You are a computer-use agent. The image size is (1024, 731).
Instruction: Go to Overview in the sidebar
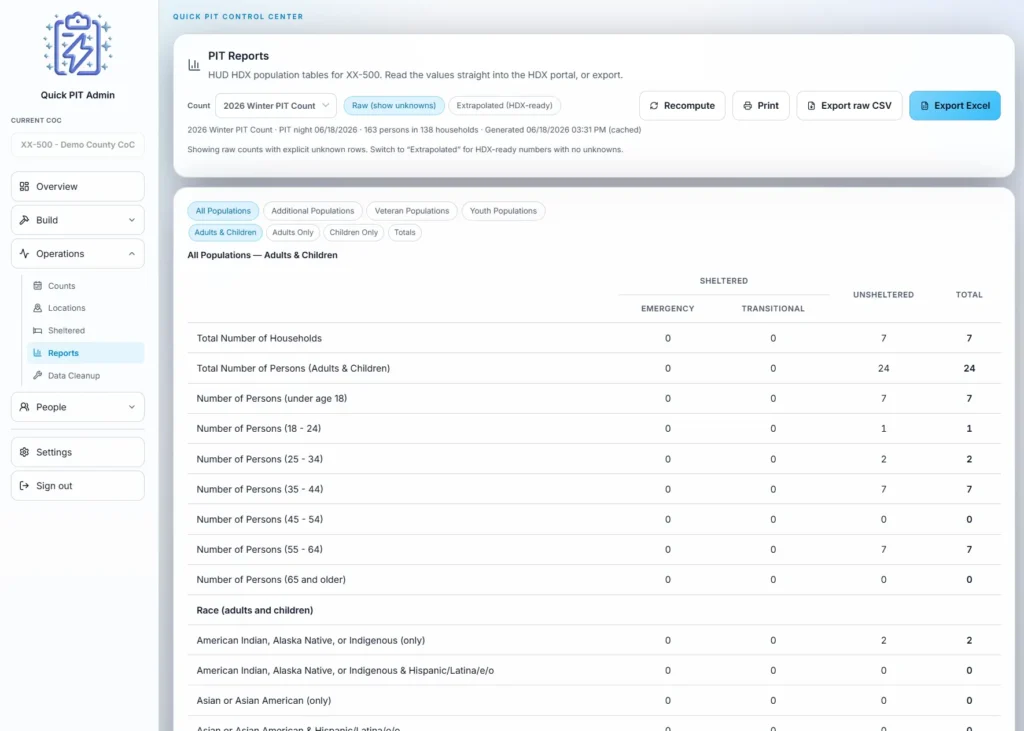point(78,186)
